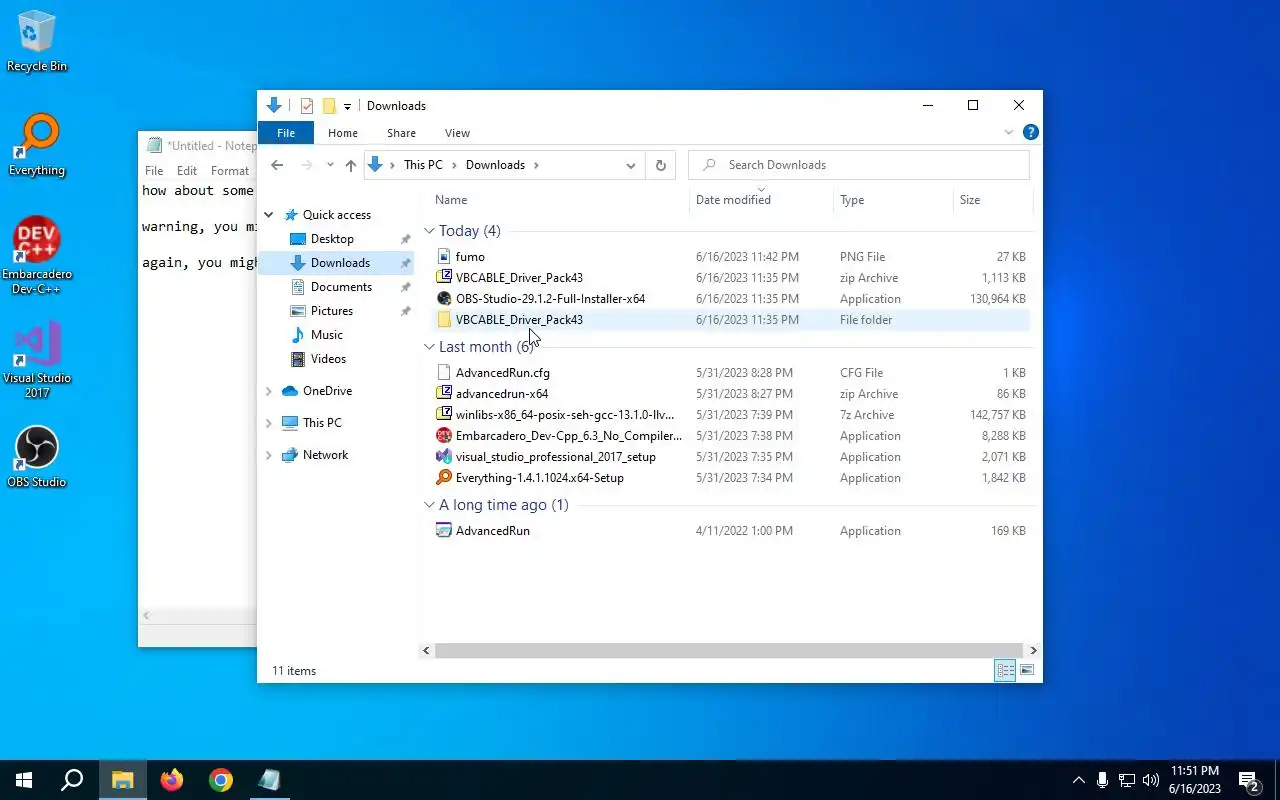The height and width of the screenshot is (800, 1280).
Task: Open Chrome from the taskbar
Action: (221, 780)
